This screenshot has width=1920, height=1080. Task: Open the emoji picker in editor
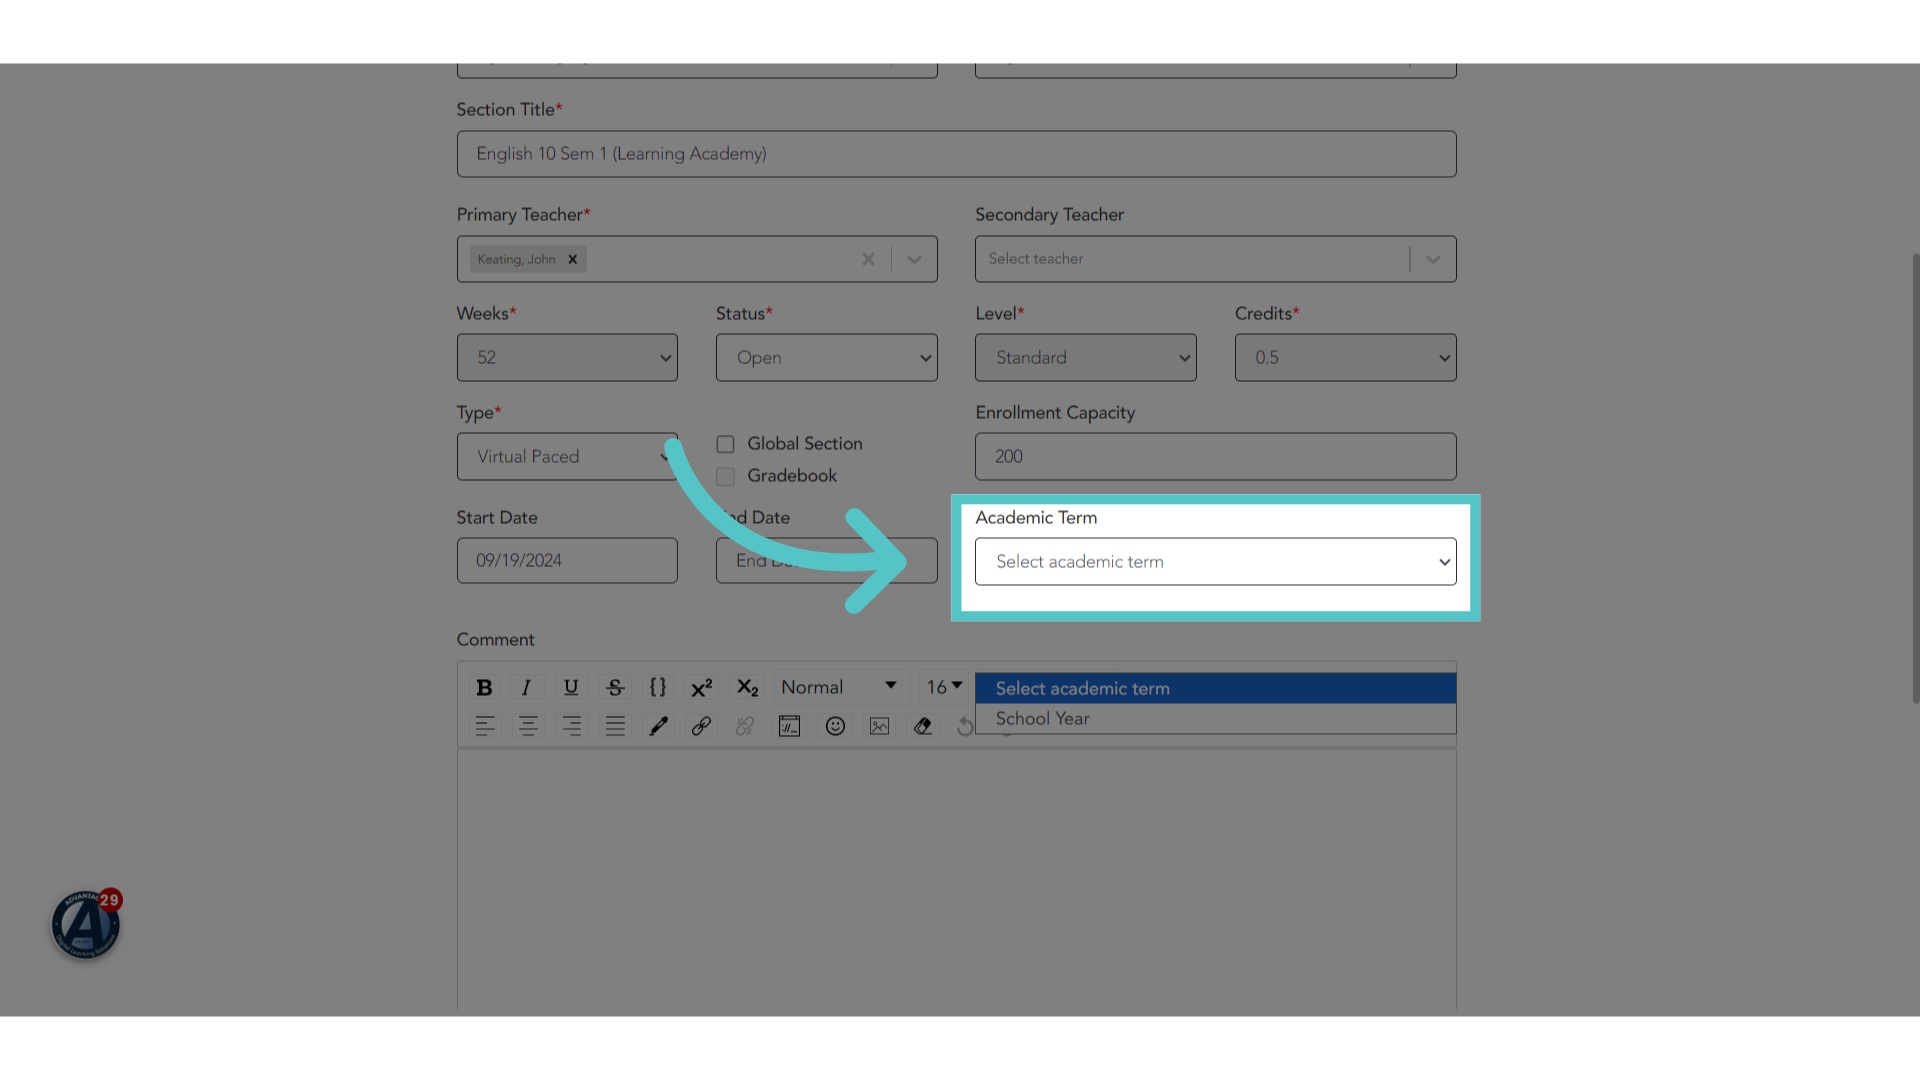click(835, 726)
